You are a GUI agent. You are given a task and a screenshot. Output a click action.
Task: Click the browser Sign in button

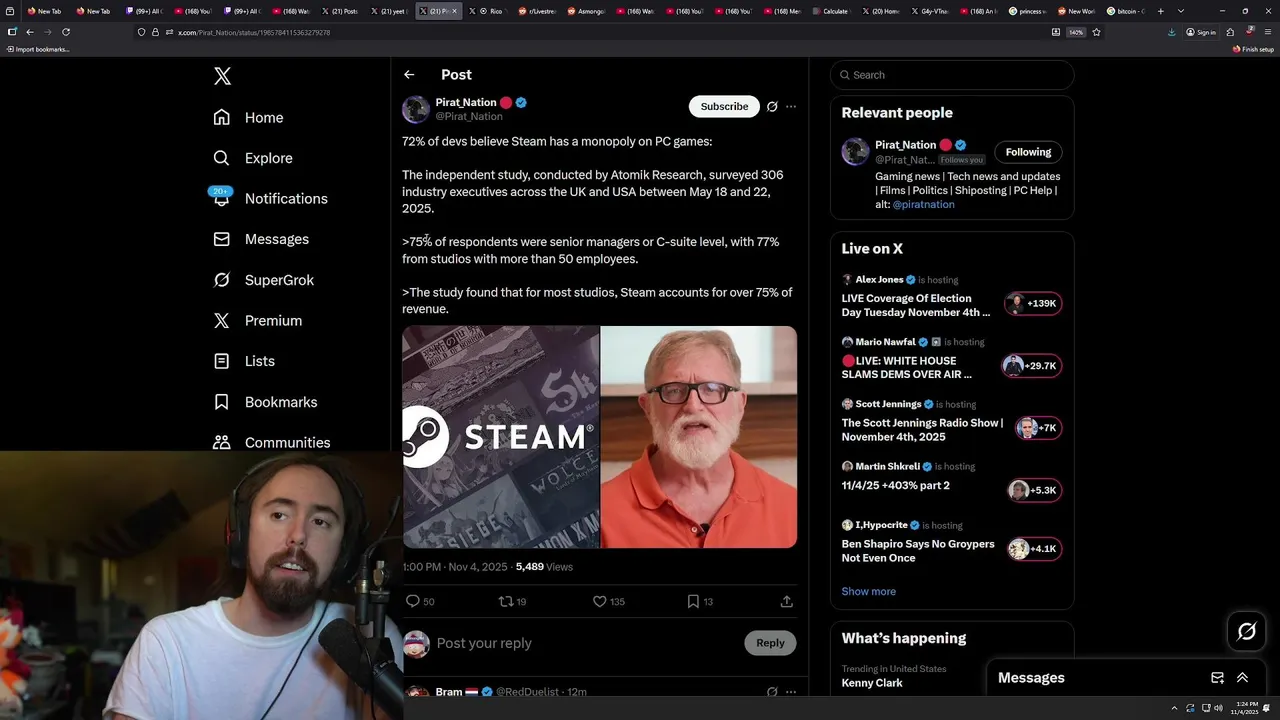(x=1201, y=32)
